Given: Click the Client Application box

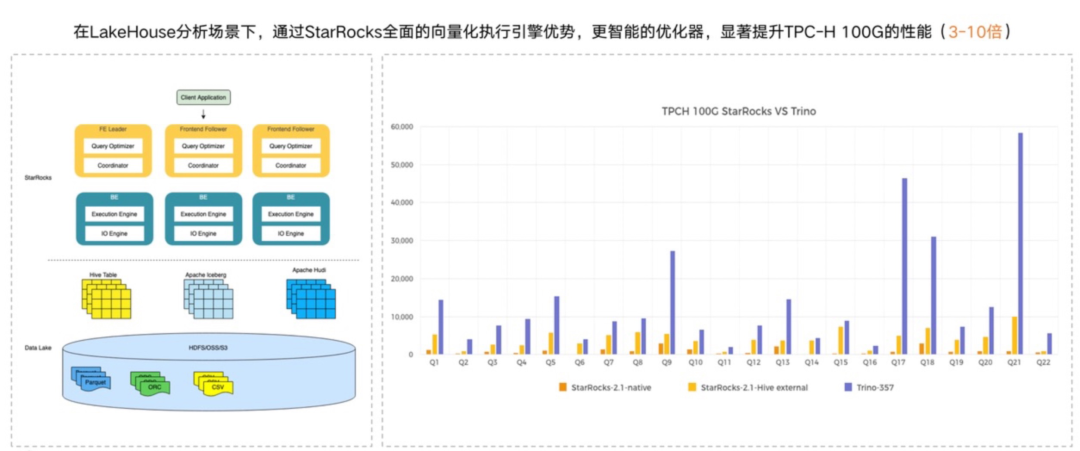Looking at the screenshot, I should point(202,98).
